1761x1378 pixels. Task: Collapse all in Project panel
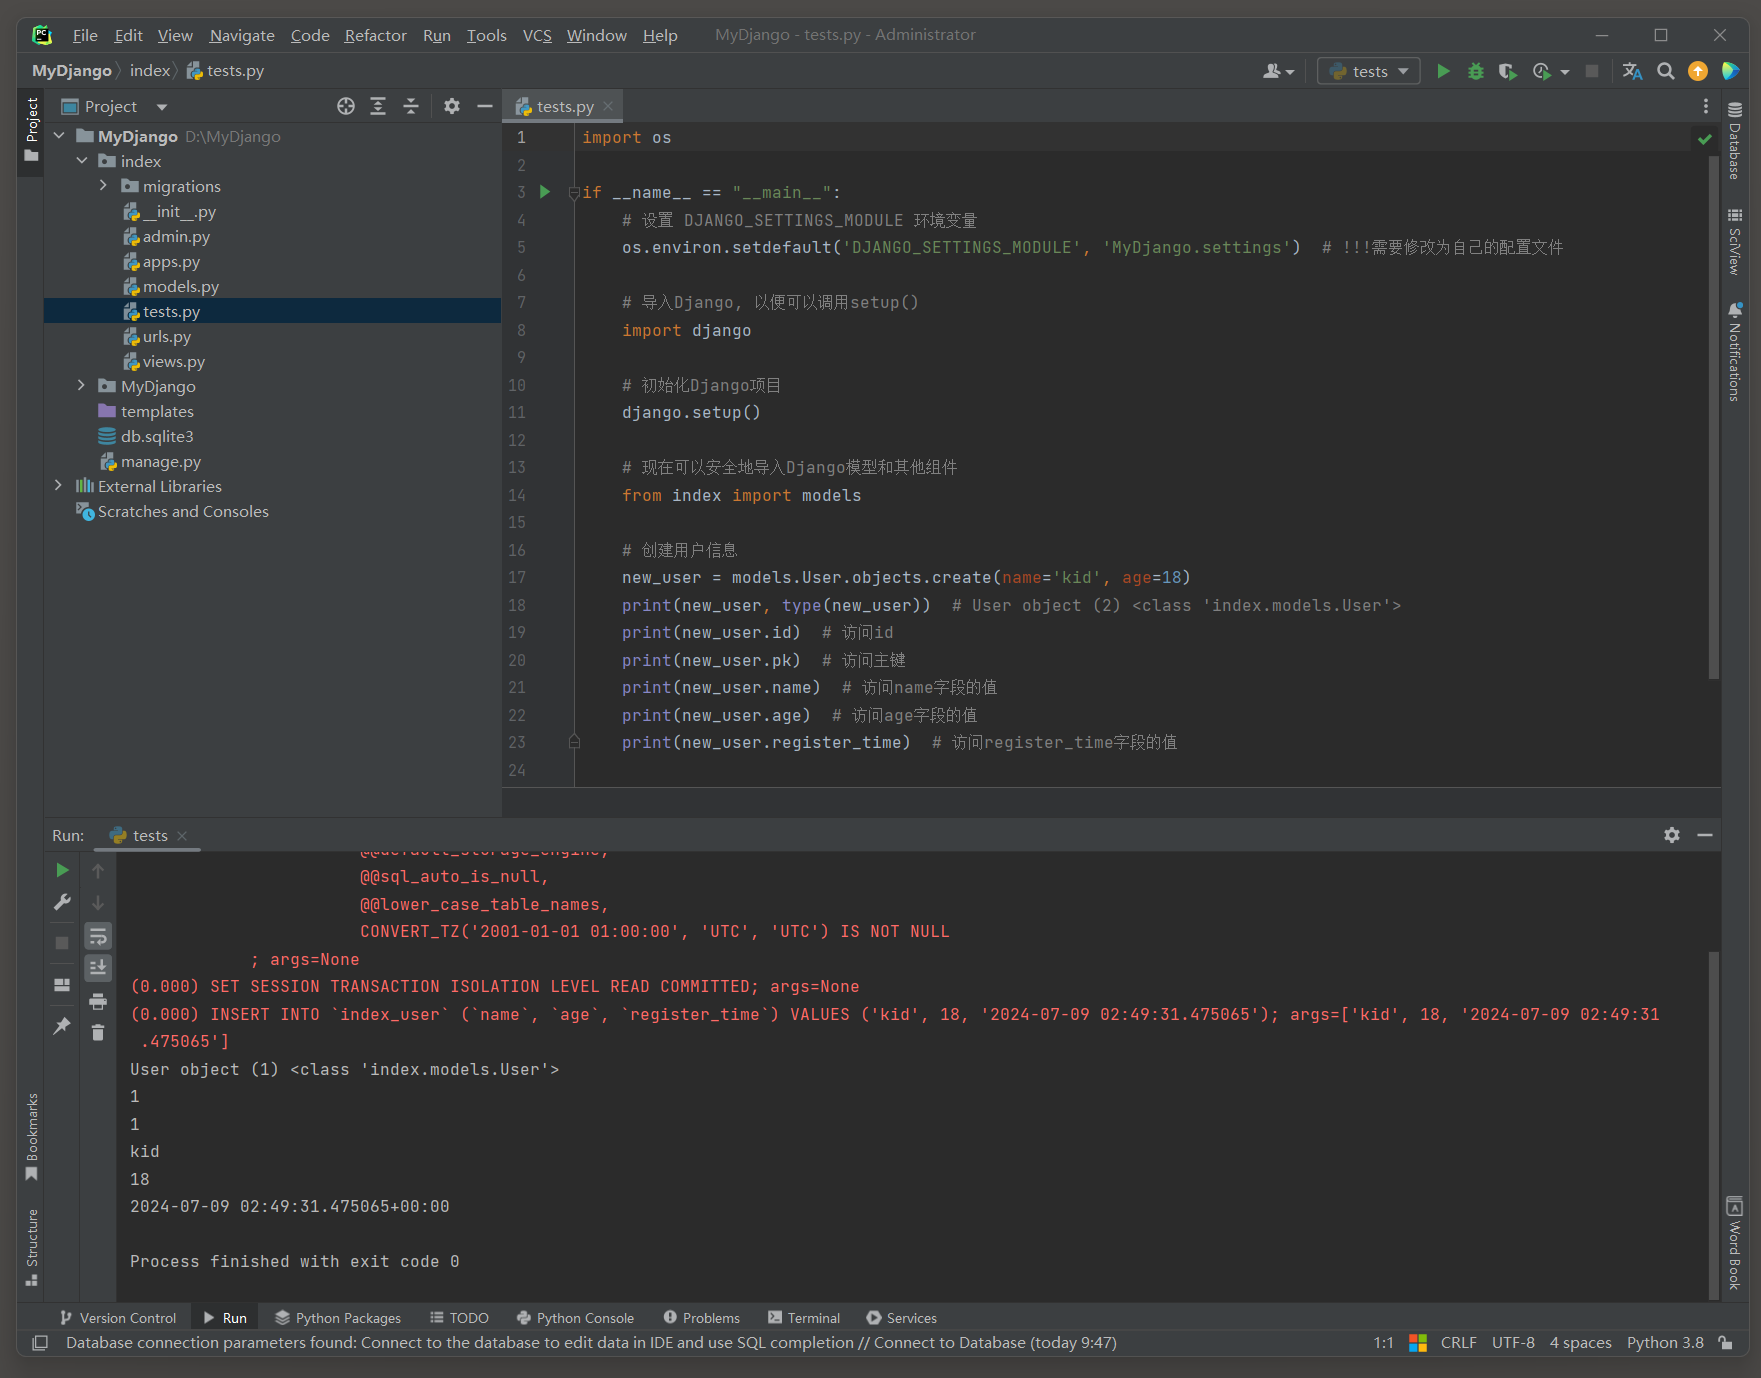(411, 106)
